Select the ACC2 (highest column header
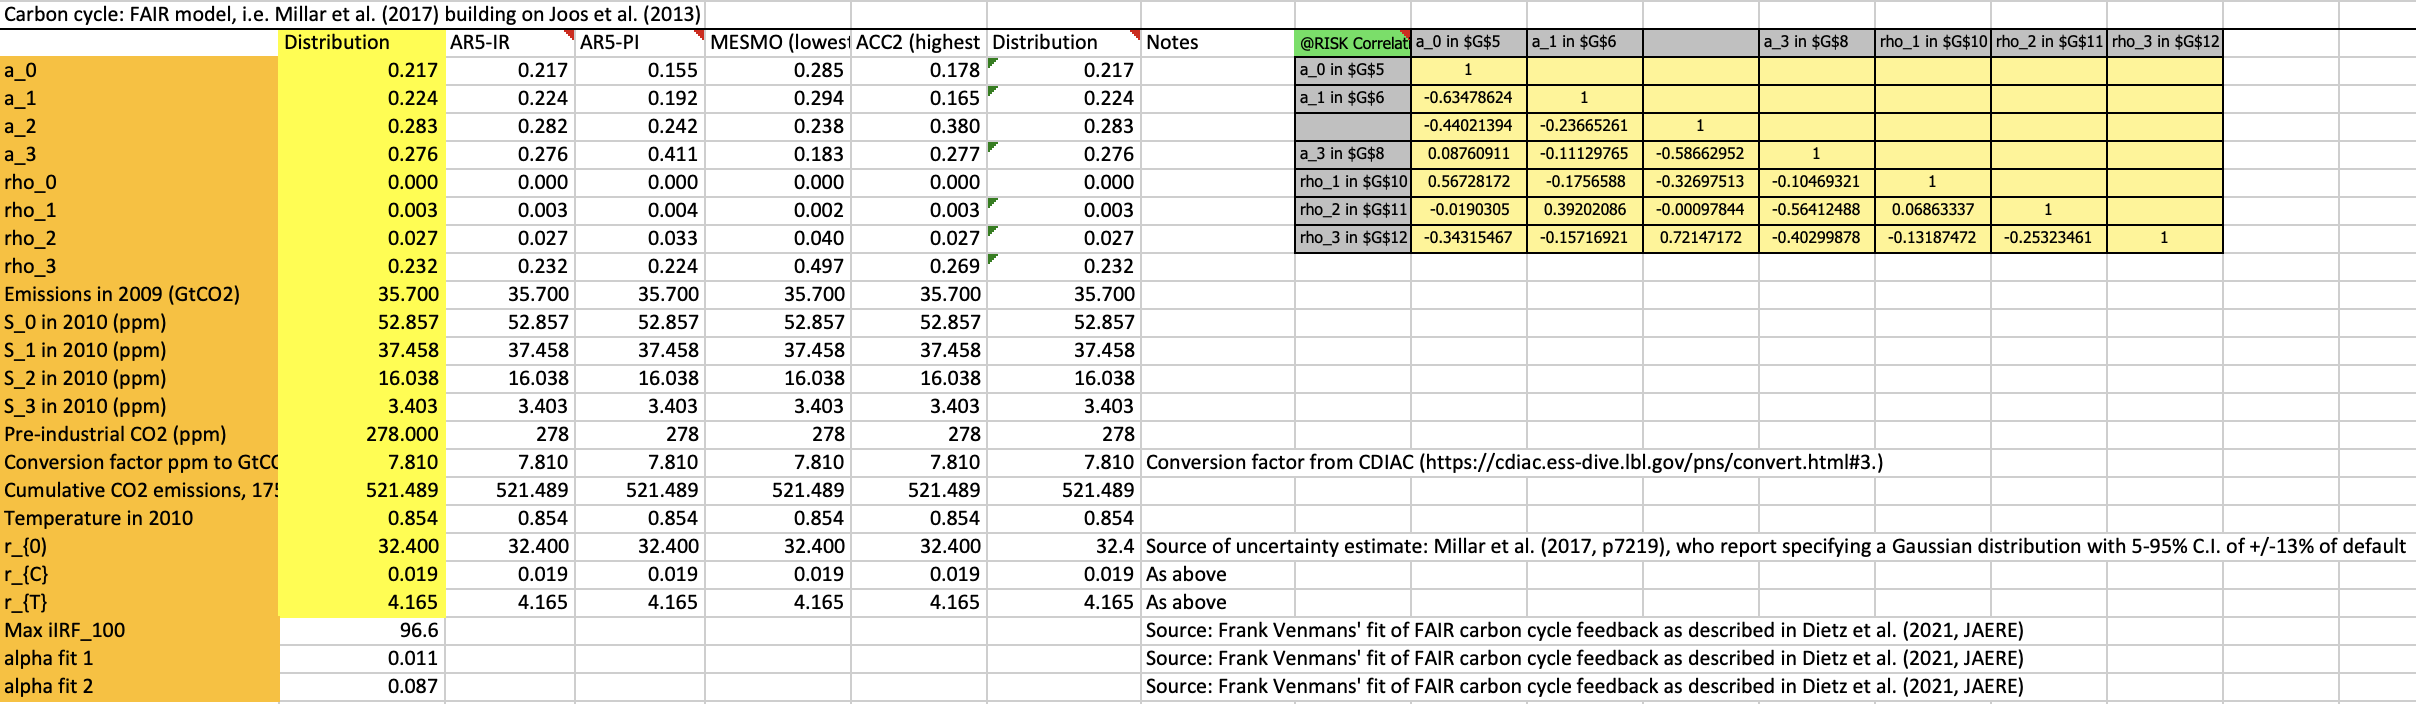2416x704 pixels. pyautogui.click(x=918, y=42)
